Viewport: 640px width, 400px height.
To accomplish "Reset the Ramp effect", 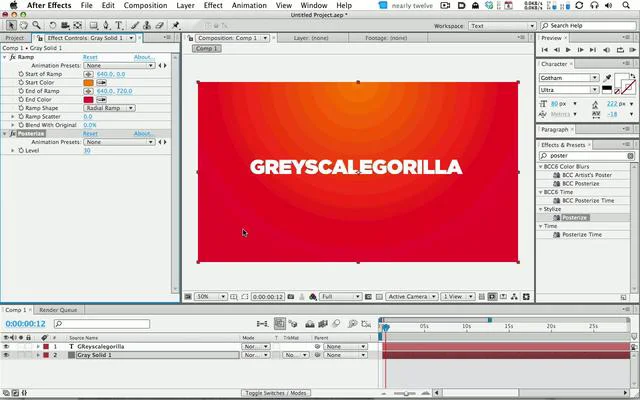I will pyautogui.click(x=90, y=57).
